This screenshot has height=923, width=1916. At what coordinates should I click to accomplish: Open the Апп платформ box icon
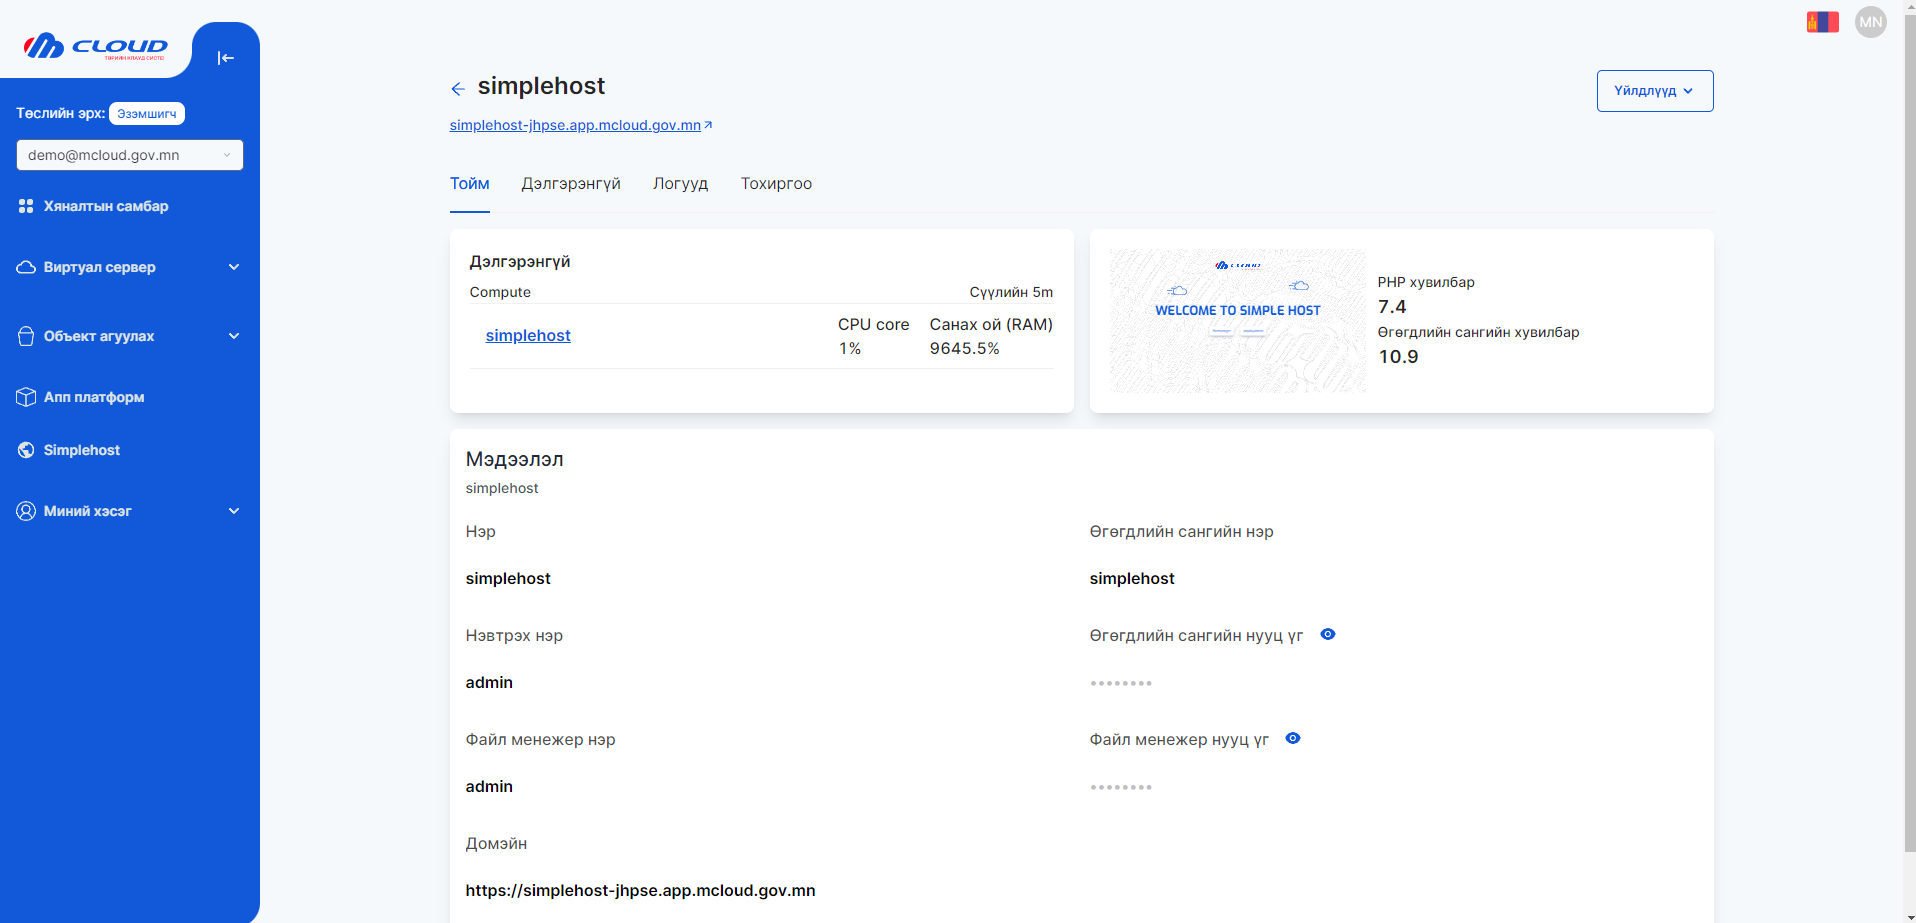[x=26, y=397]
